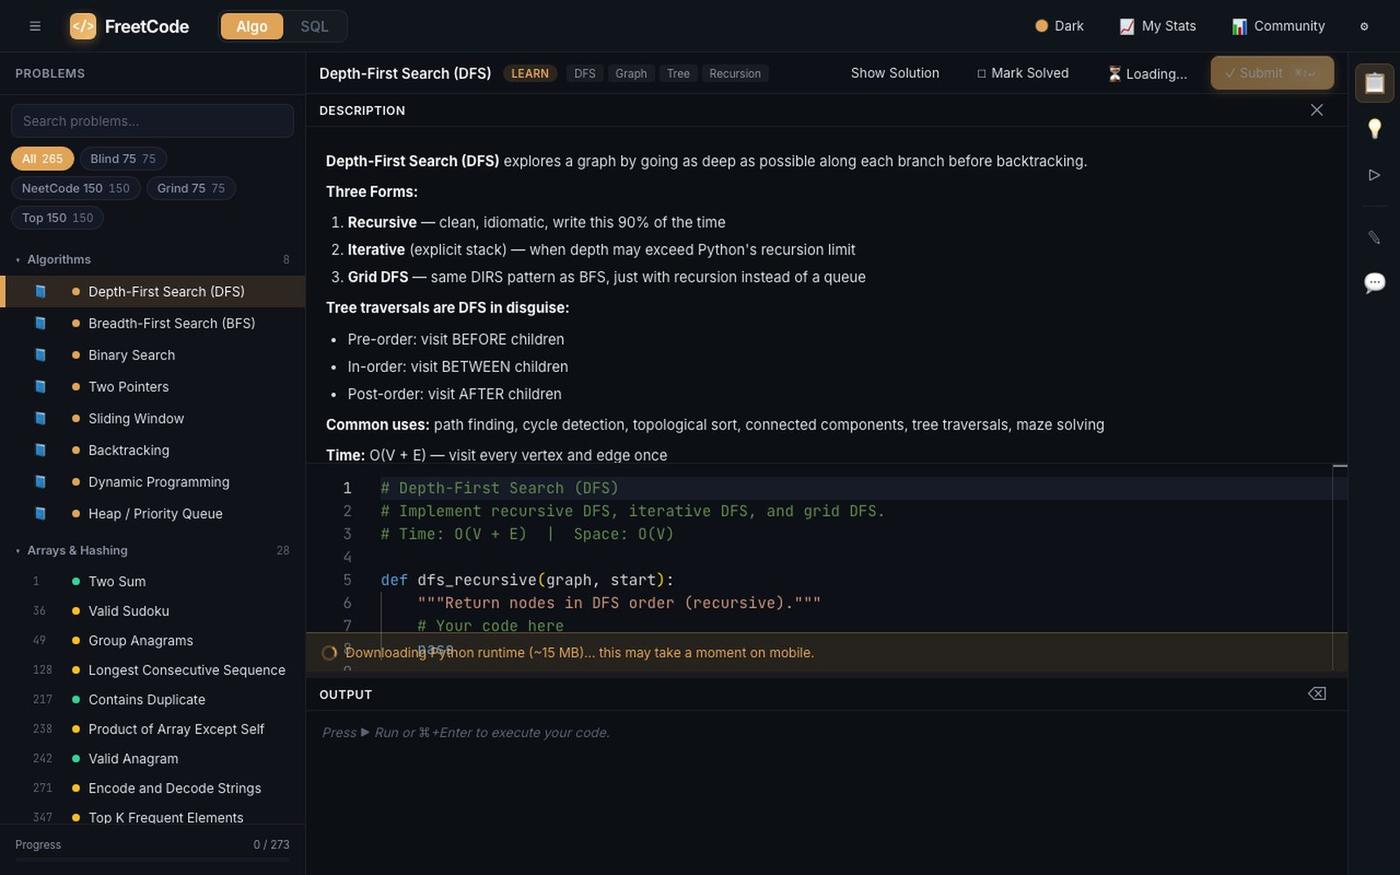Select the All 265 filter
1400x875 pixels.
tap(42, 159)
